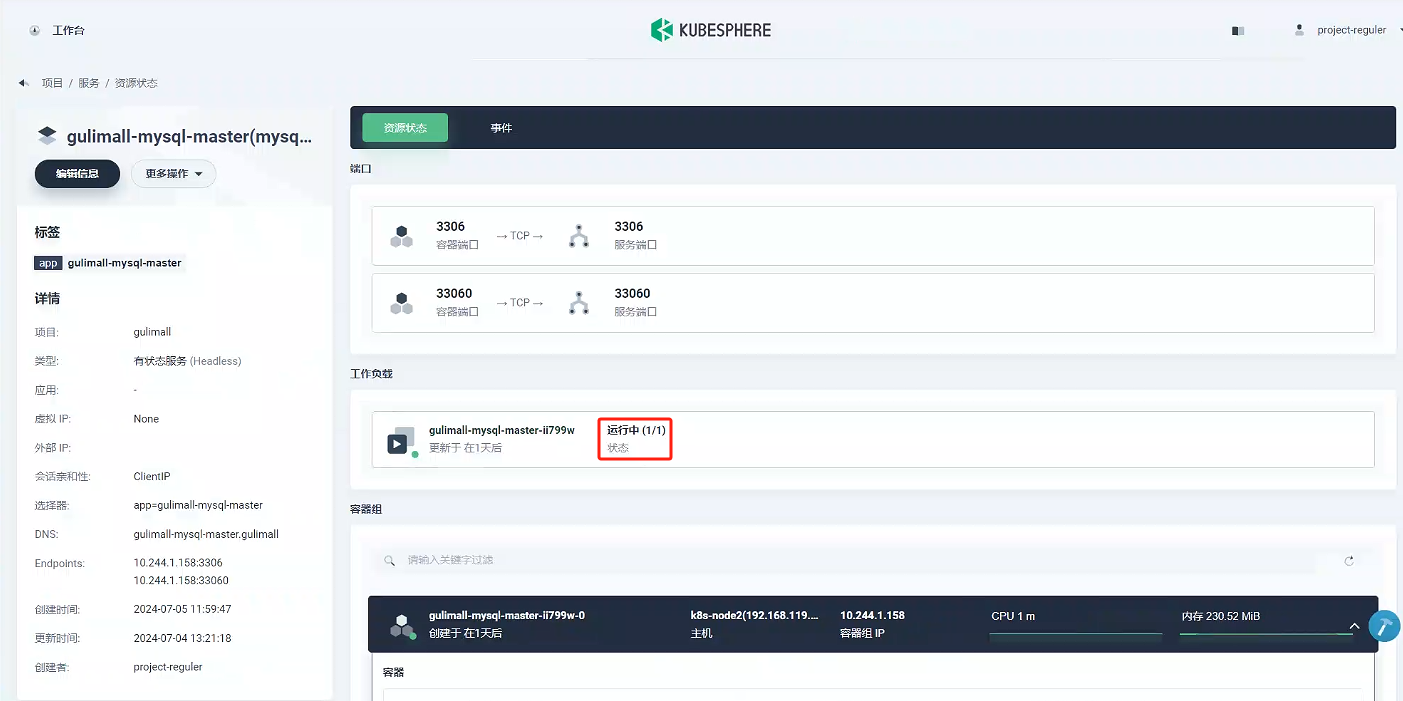
Task: Open the gulimall-mysql-master-ii799w workload link
Action: tap(502, 430)
